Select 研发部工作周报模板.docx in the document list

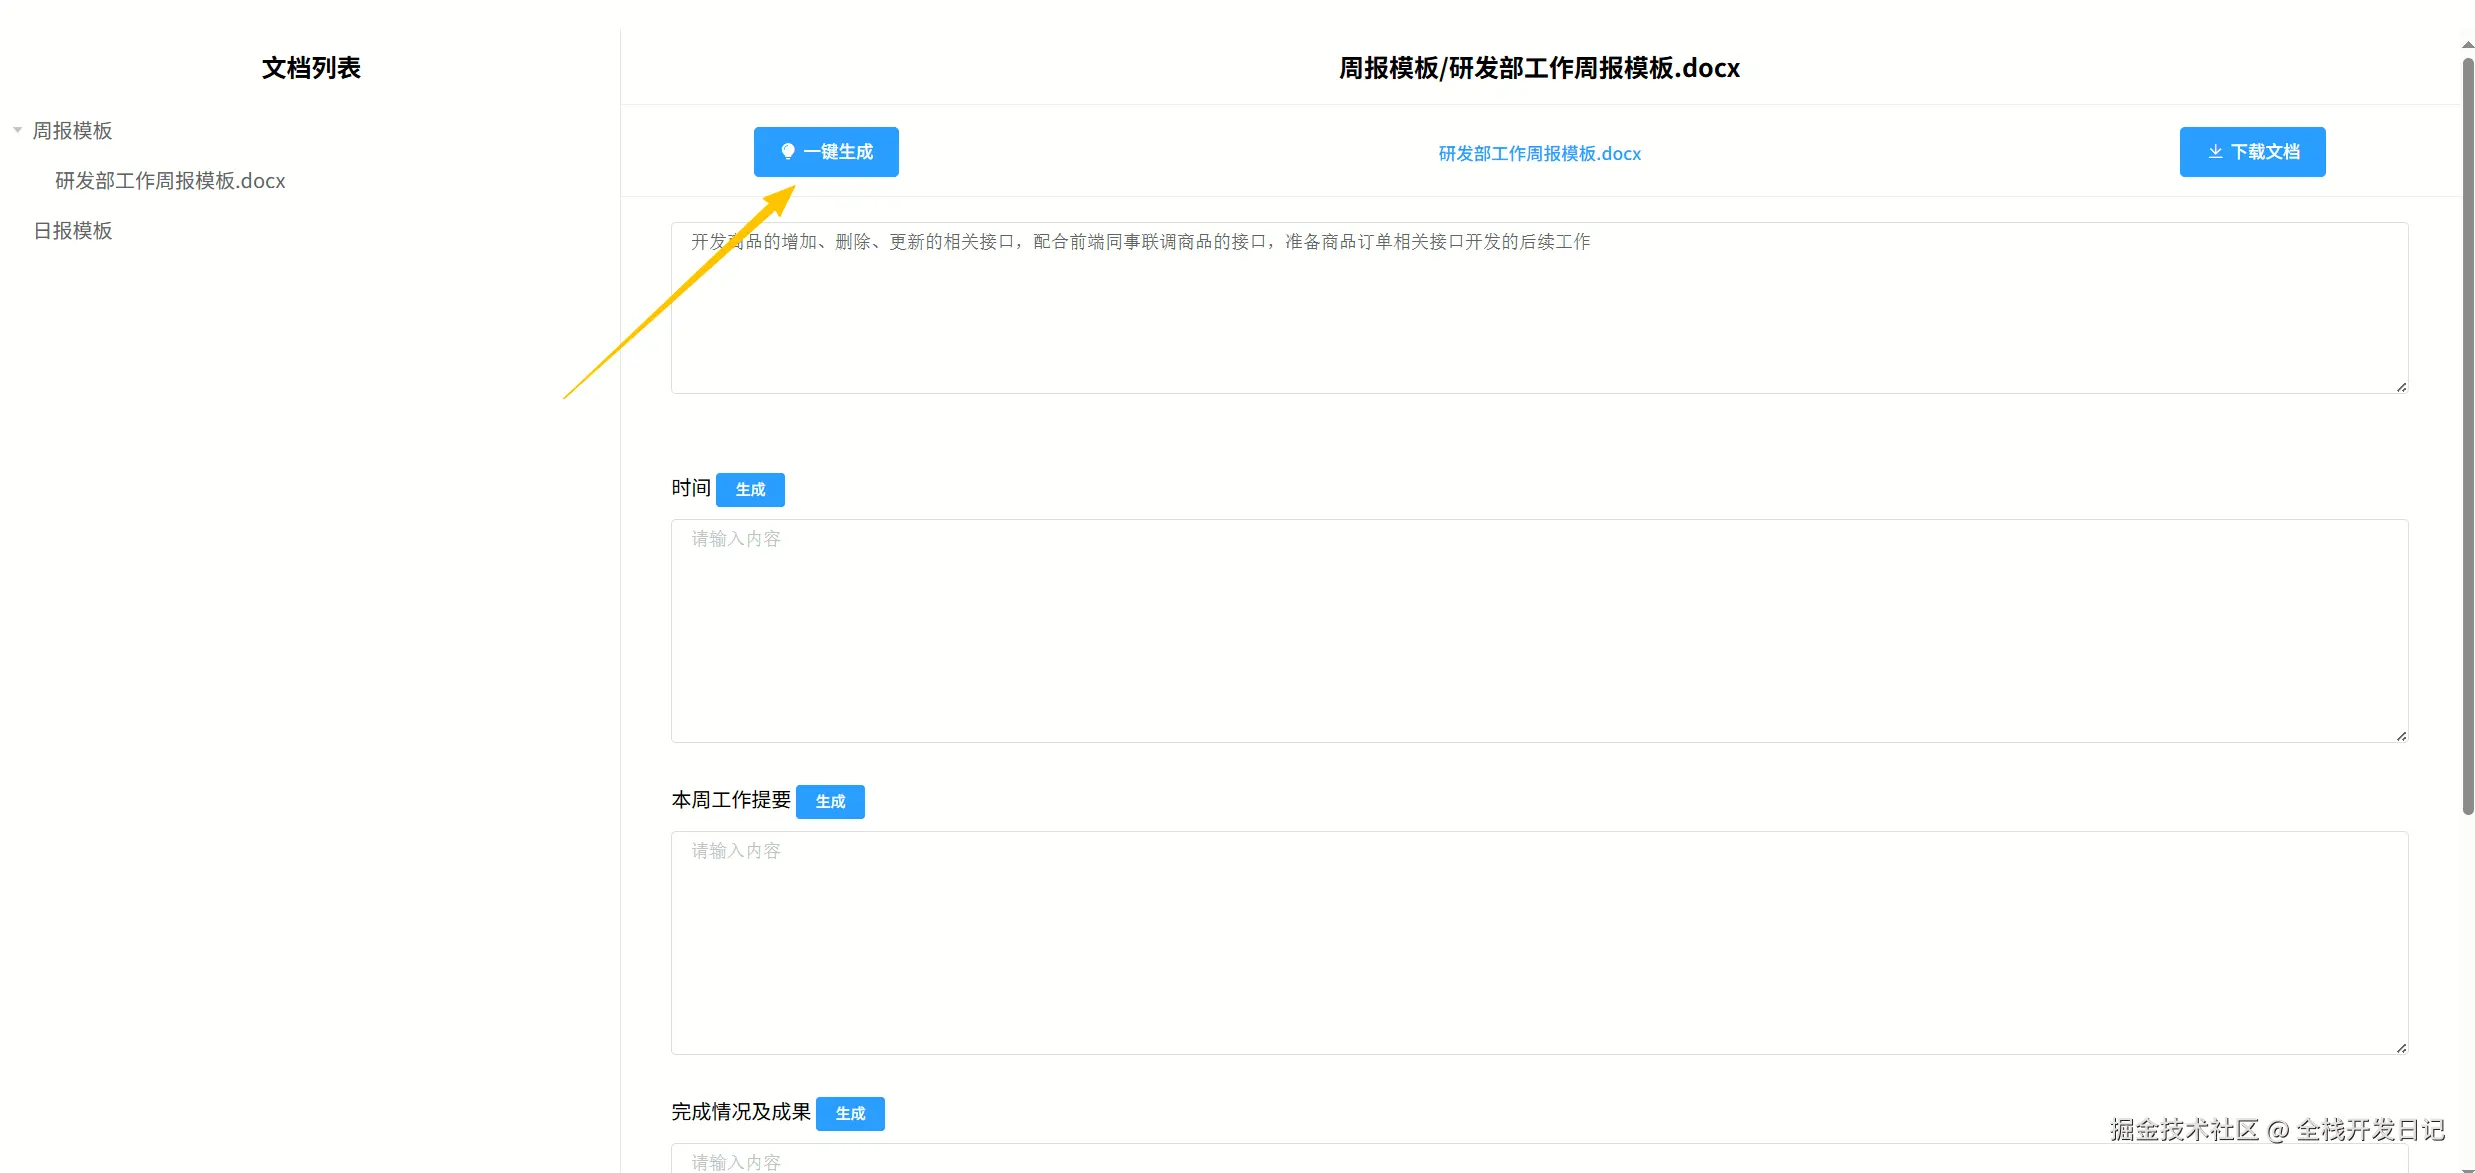170,181
